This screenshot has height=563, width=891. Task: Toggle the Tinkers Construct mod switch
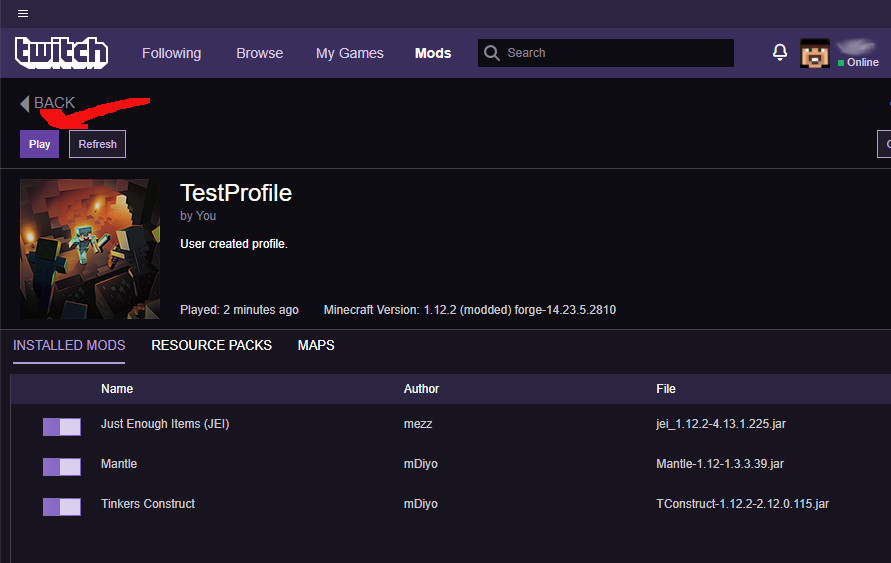[x=62, y=507]
